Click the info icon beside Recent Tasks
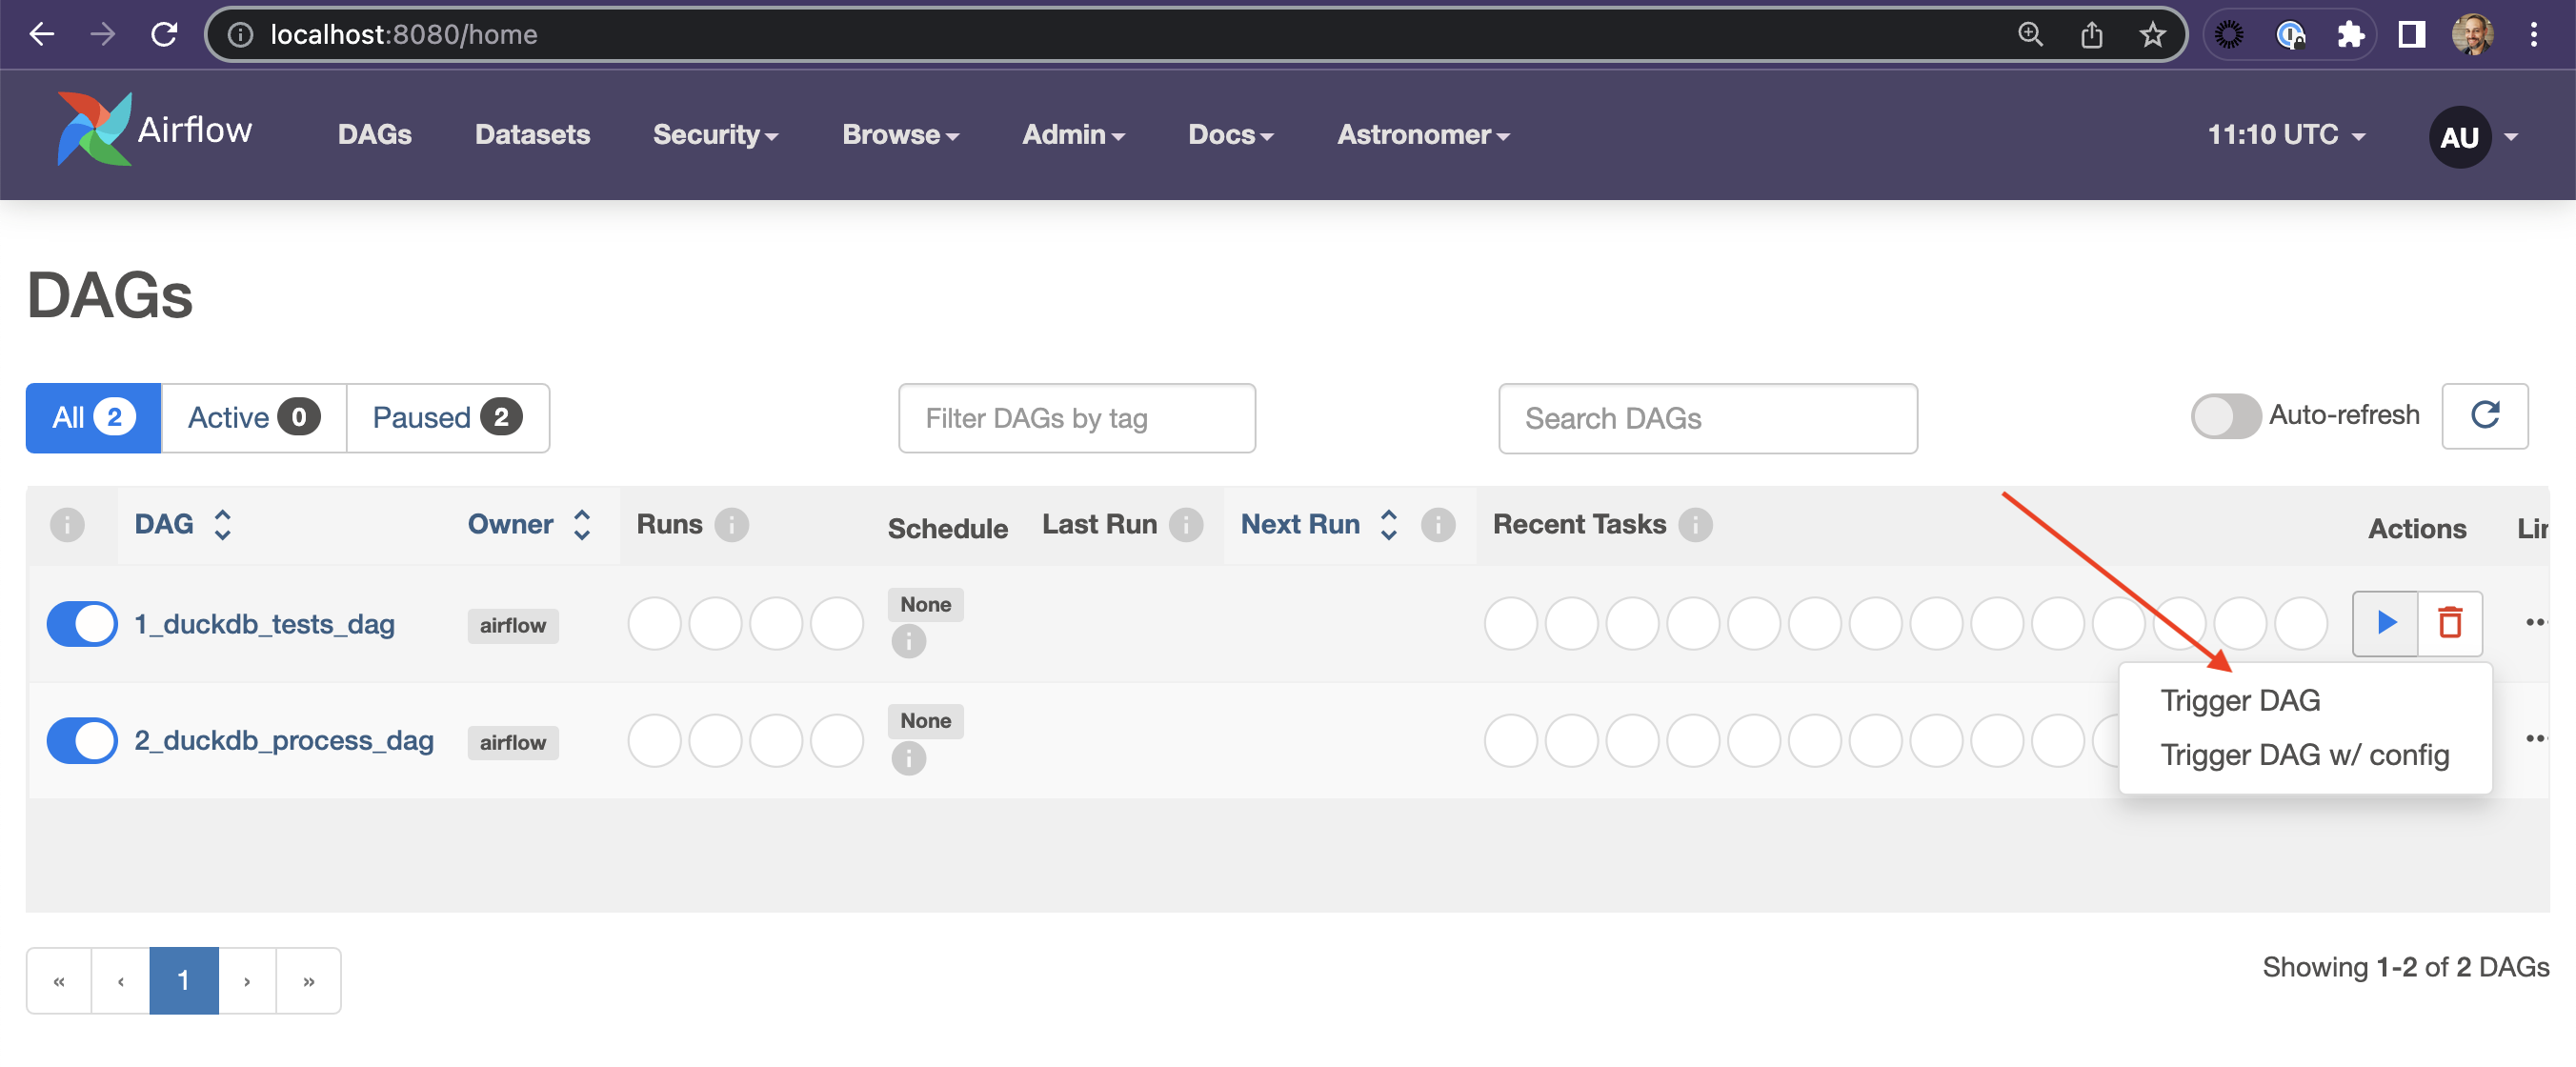Viewport: 2576px width, 1067px height. 1695,524
